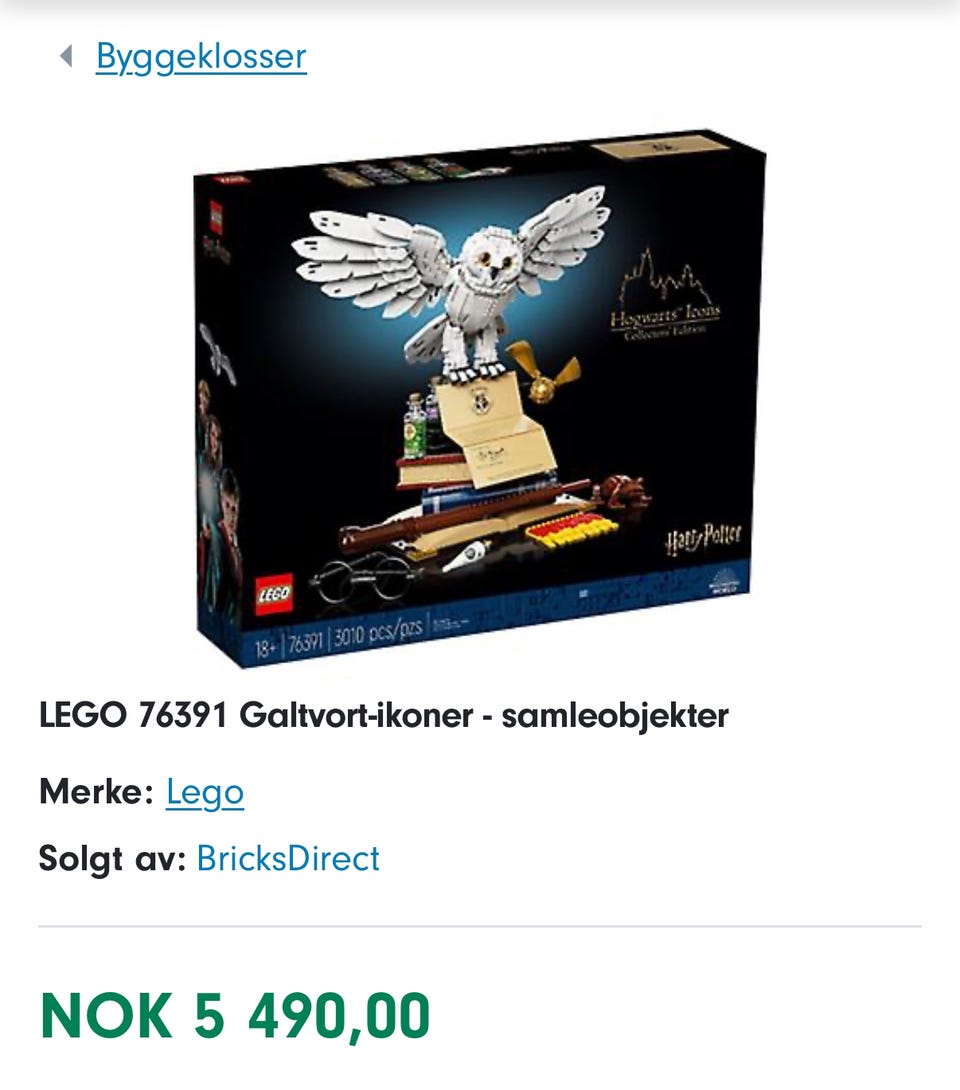
Task: Click the red LEGO logo on the box
Action: click(x=274, y=594)
